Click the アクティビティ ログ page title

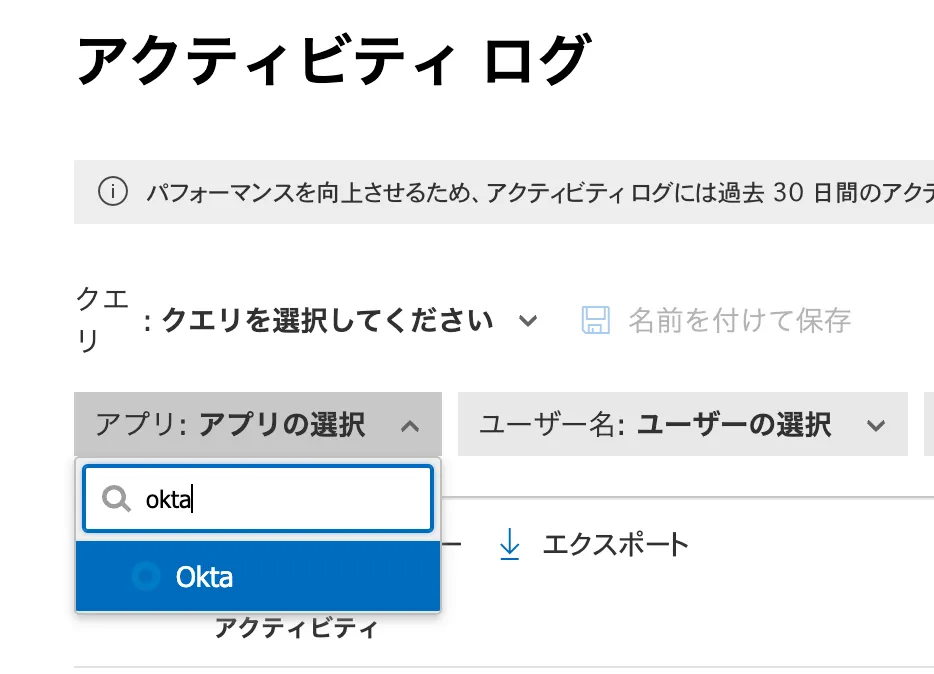pos(332,60)
